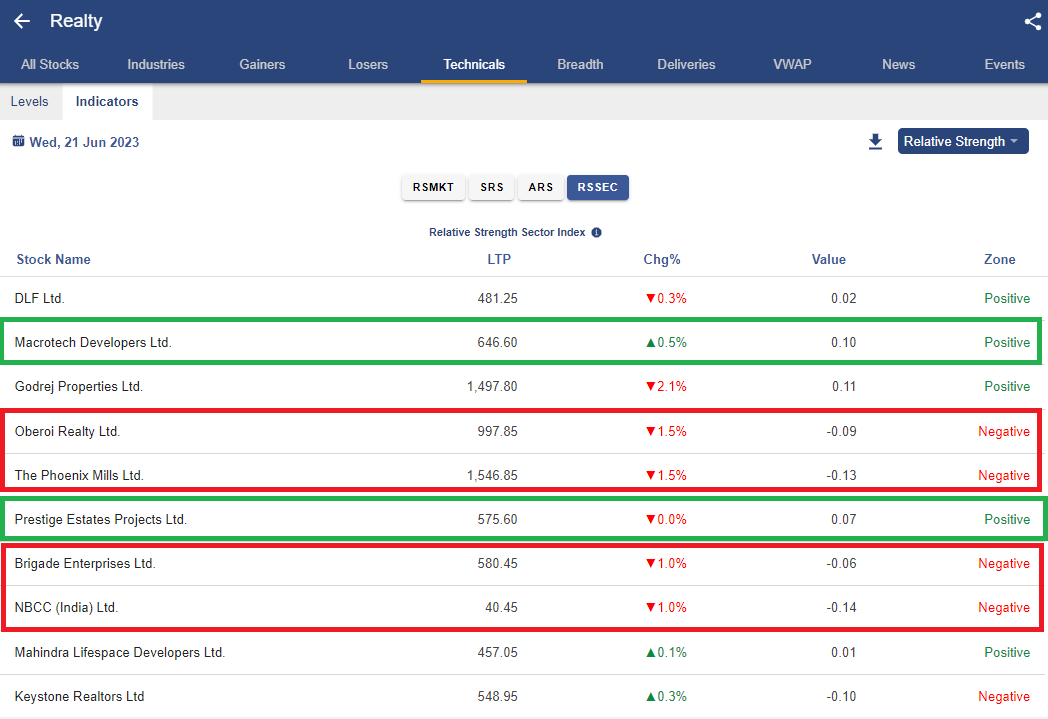Sort by Zone column header

coord(999,259)
